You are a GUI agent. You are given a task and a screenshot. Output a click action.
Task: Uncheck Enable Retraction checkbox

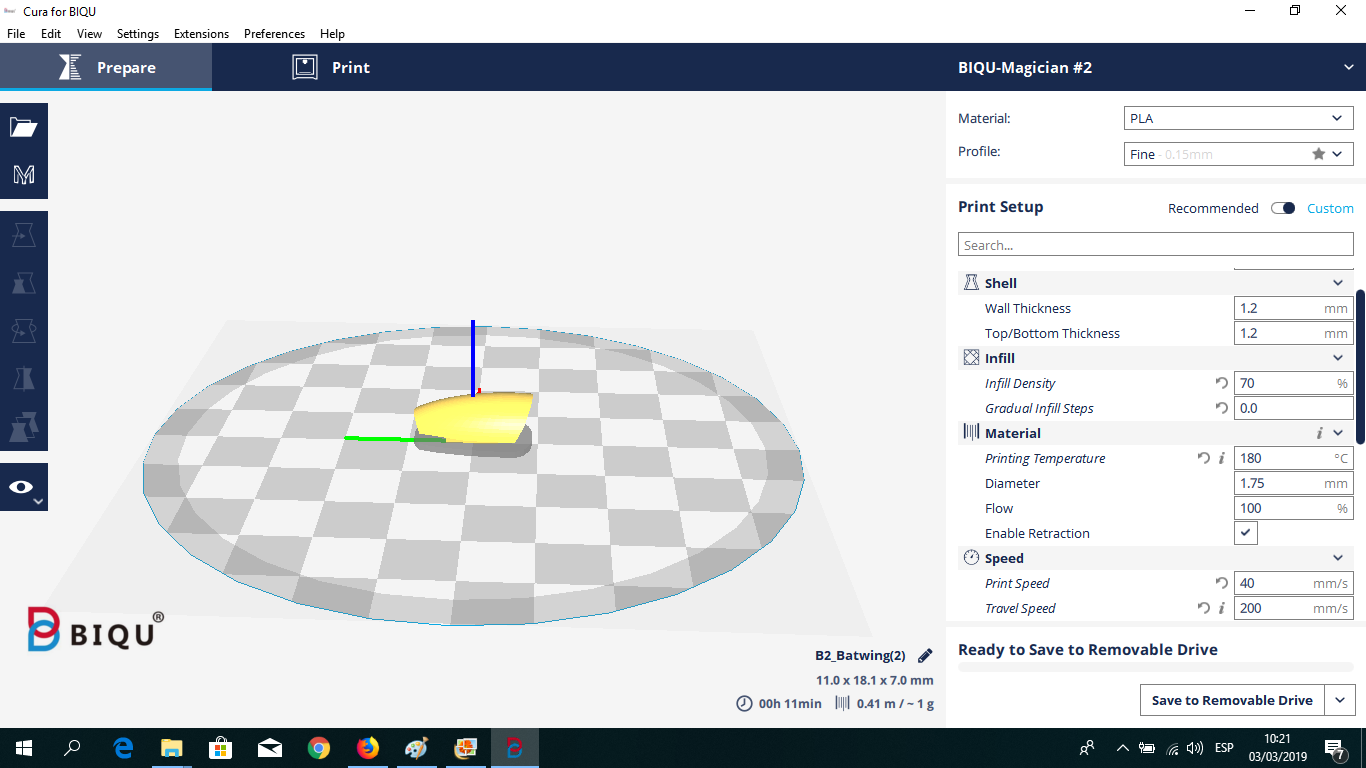point(1246,533)
